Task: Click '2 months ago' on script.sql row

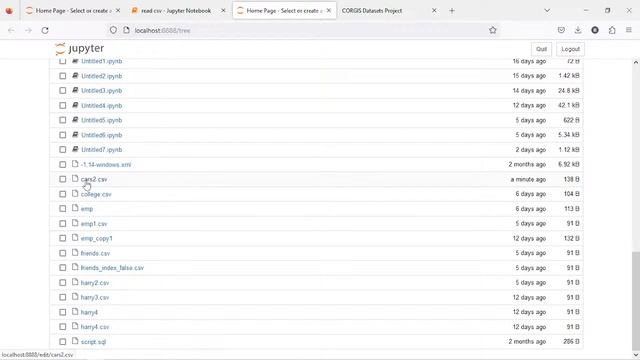Action: coord(527,341)
